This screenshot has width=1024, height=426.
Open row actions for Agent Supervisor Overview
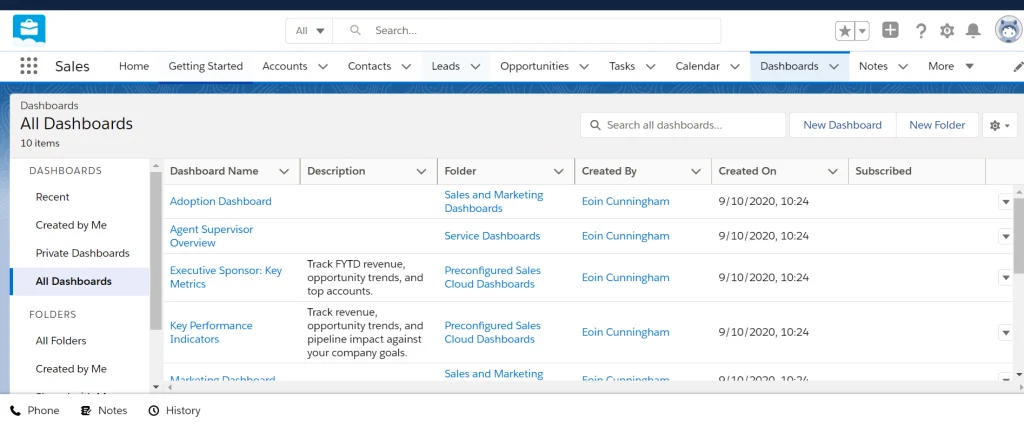[1006, 236]
